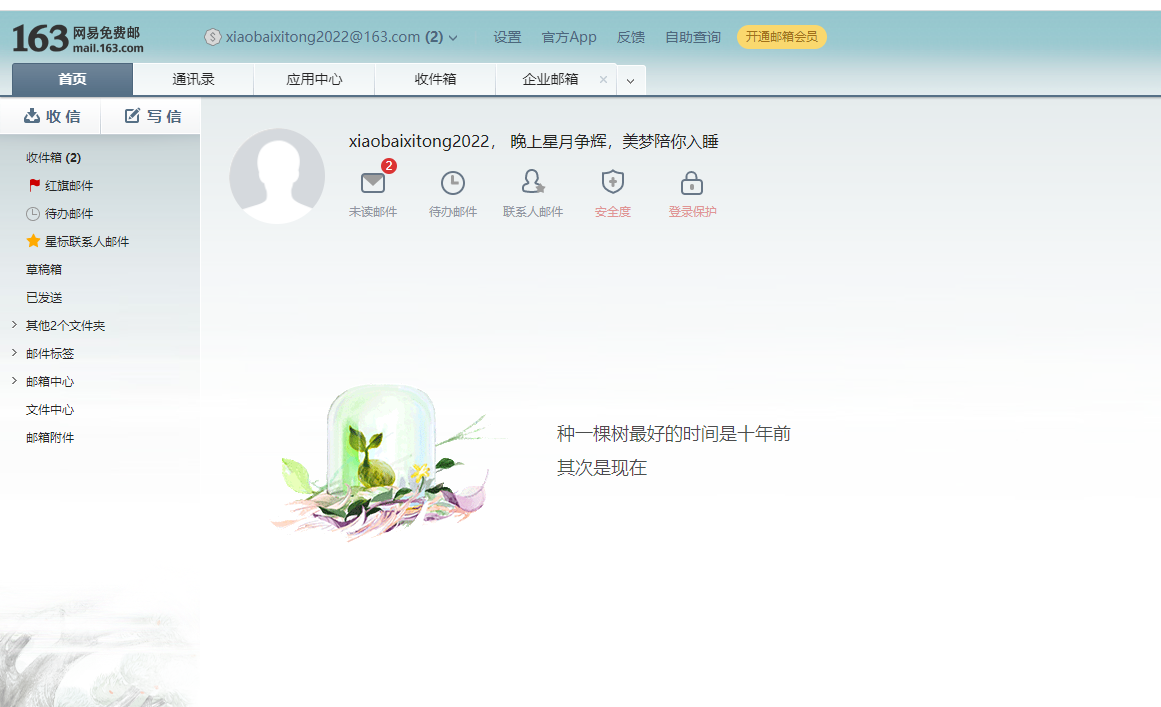Click the 开通邮箱会员 button
This screenshot has height=707, width=1161.
point(781,37)
